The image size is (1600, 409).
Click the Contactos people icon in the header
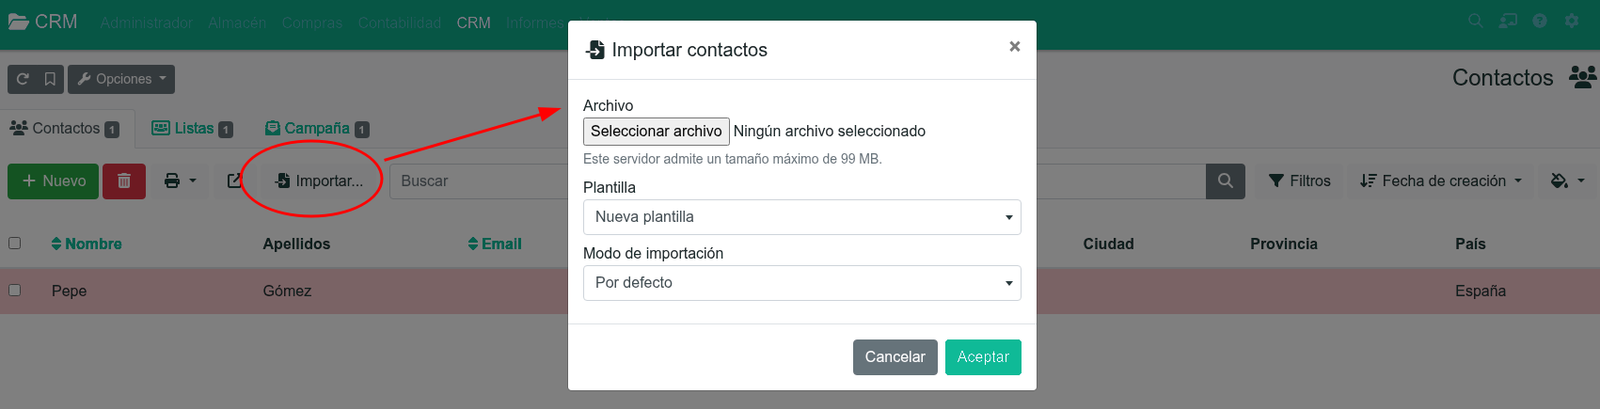pos(1582,77)
